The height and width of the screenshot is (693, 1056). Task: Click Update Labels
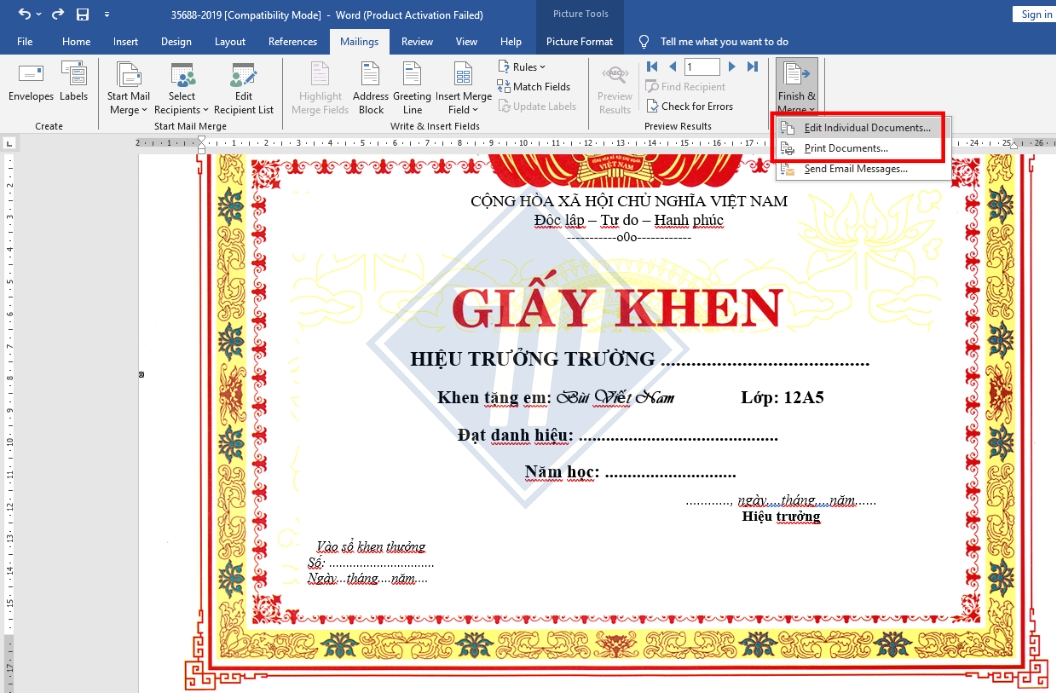[x=537, y=106]
